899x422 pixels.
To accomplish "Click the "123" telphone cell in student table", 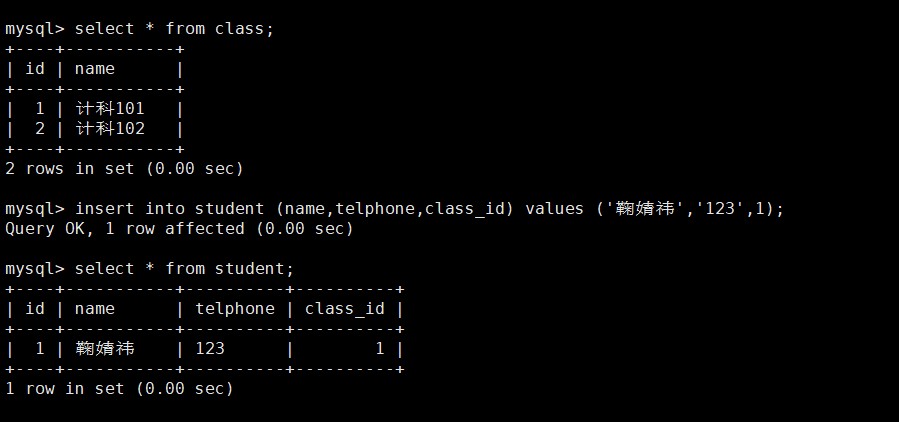I will pyautogui.click(x=210, y=349).
